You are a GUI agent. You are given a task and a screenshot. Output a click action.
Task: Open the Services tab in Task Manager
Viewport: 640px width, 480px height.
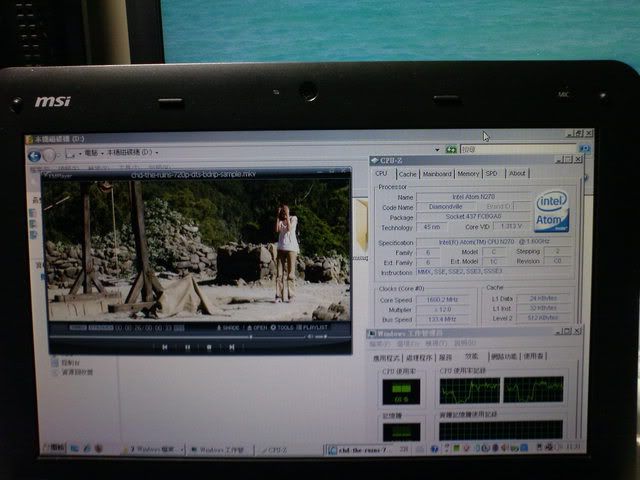click(x=445, y=358)
